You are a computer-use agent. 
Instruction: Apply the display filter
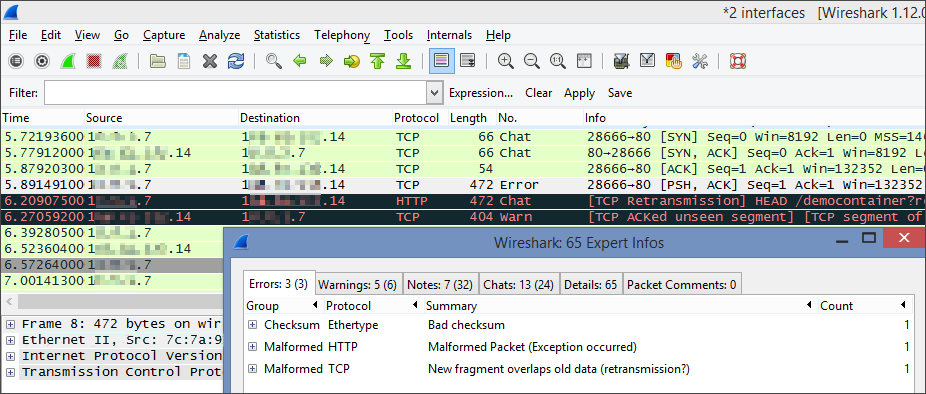click(x=579, y=93)
